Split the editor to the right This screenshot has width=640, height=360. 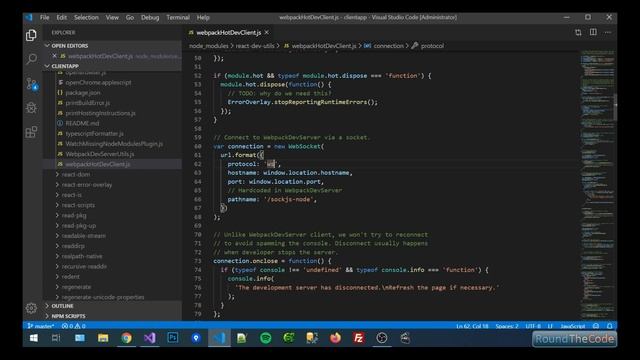point(593,32)
